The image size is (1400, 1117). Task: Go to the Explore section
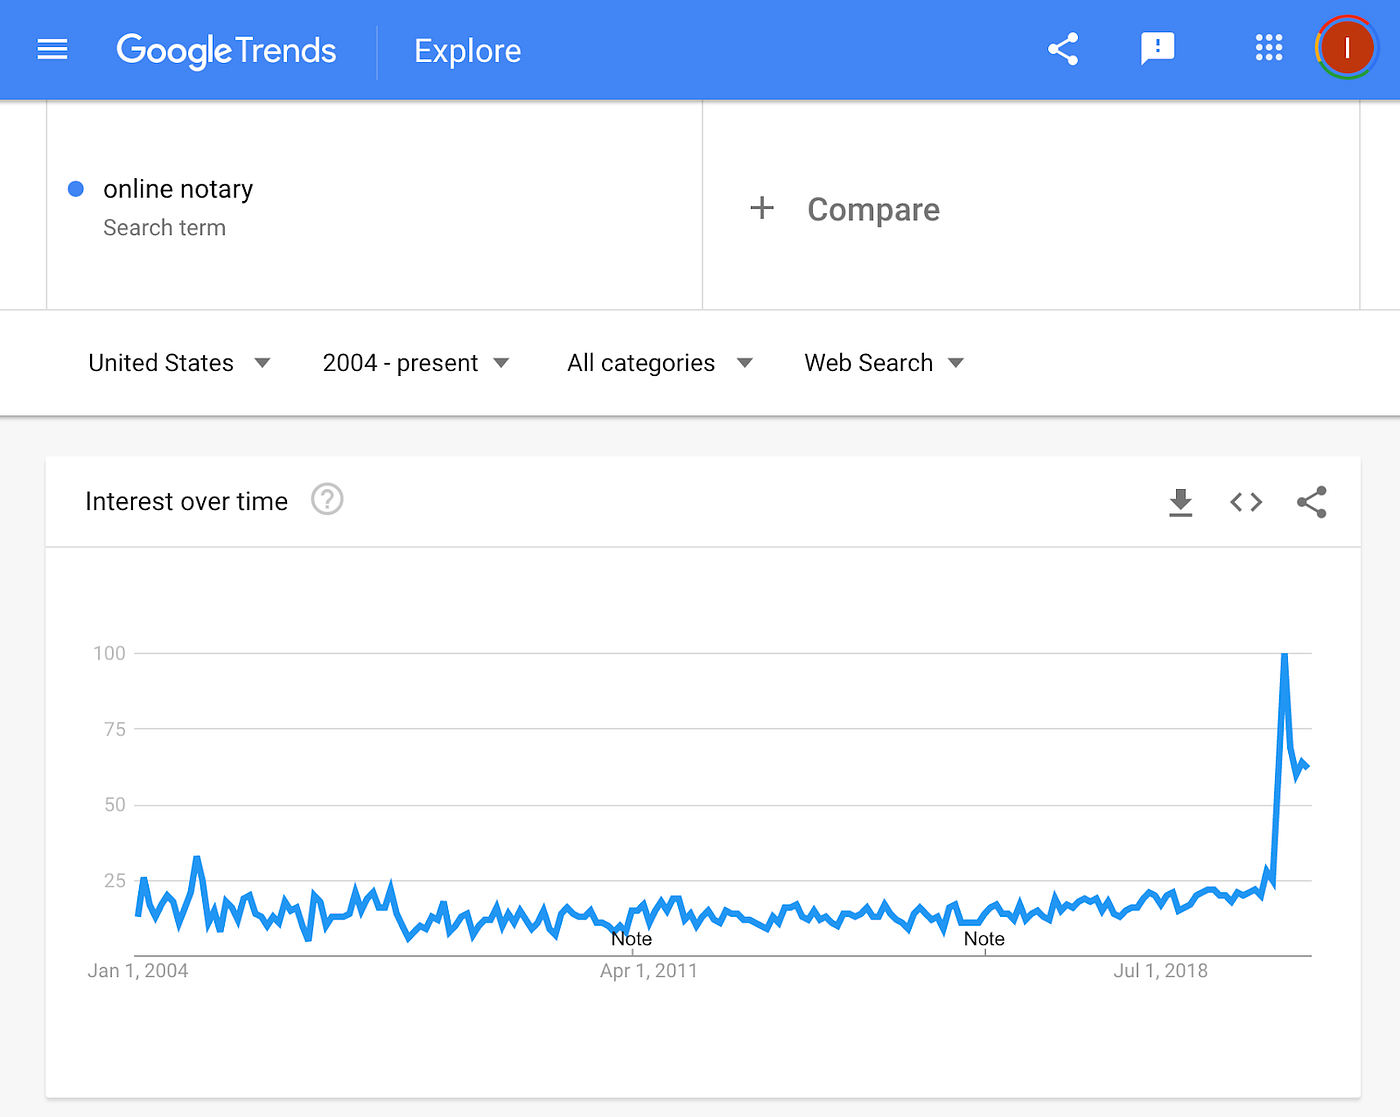[x=468, y=51]
